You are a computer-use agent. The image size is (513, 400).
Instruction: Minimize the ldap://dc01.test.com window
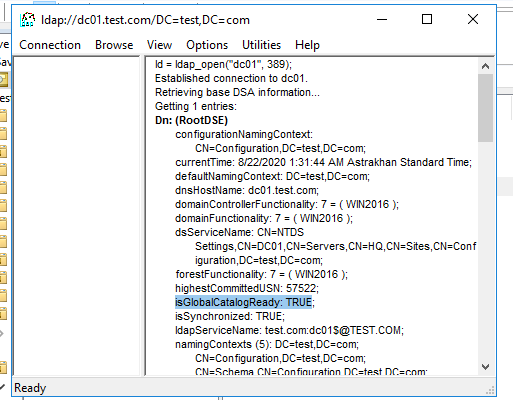point(382,19)
